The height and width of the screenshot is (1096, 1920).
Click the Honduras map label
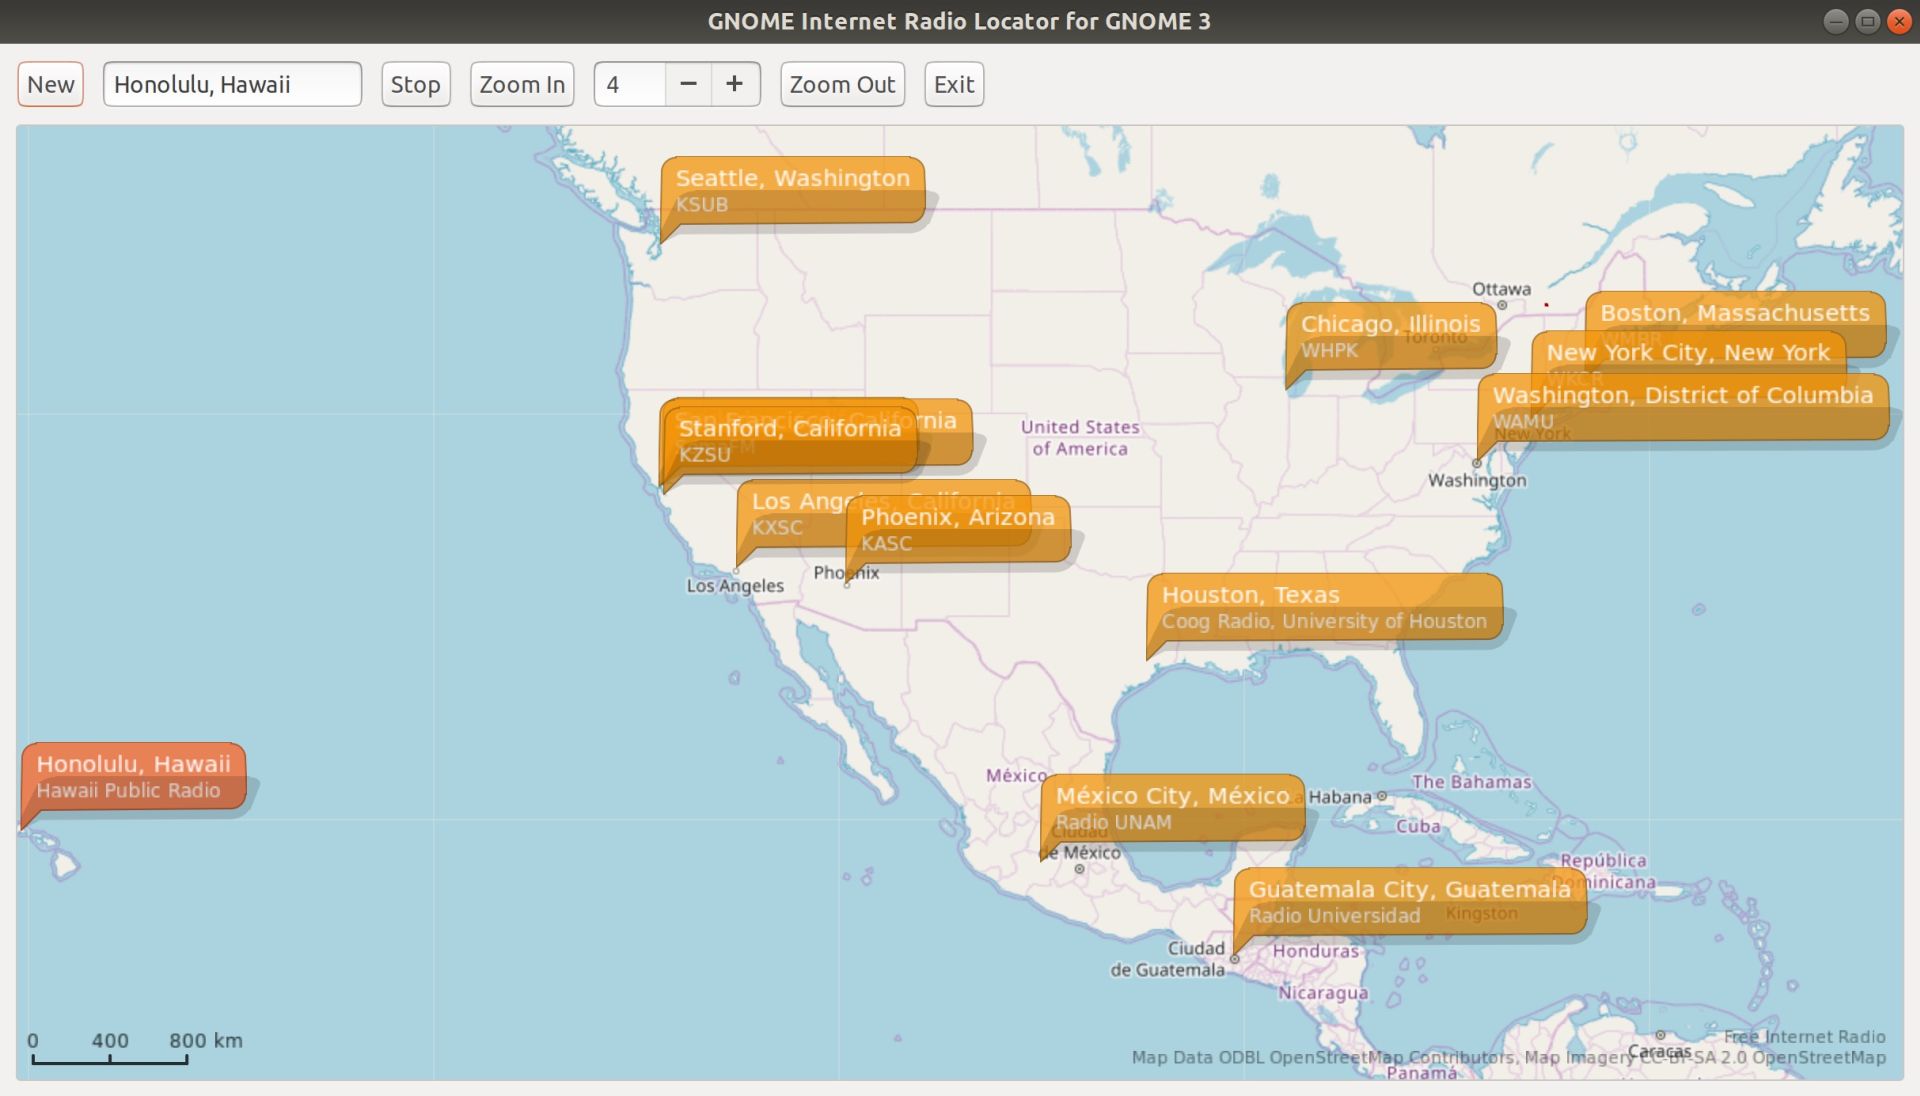(x=1316, y=950)
